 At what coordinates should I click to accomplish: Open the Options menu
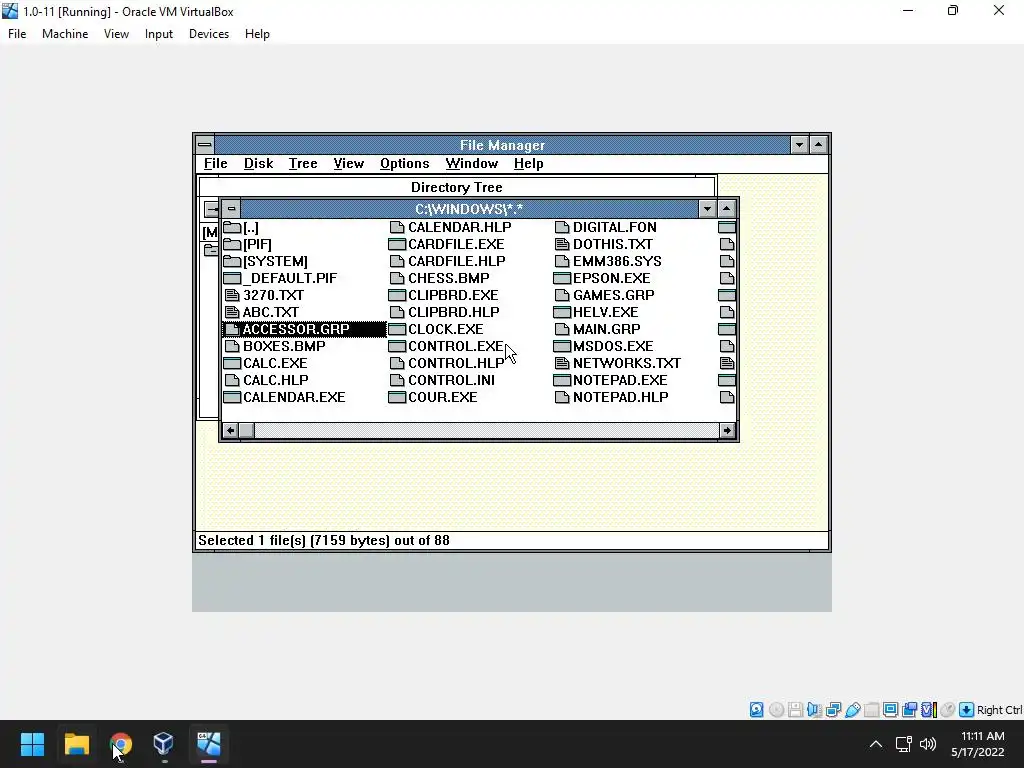(x=405, y=164)
